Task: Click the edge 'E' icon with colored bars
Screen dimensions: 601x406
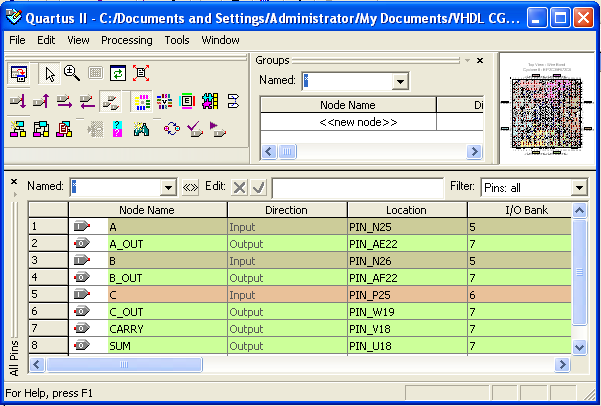Action: pos(187,101)
